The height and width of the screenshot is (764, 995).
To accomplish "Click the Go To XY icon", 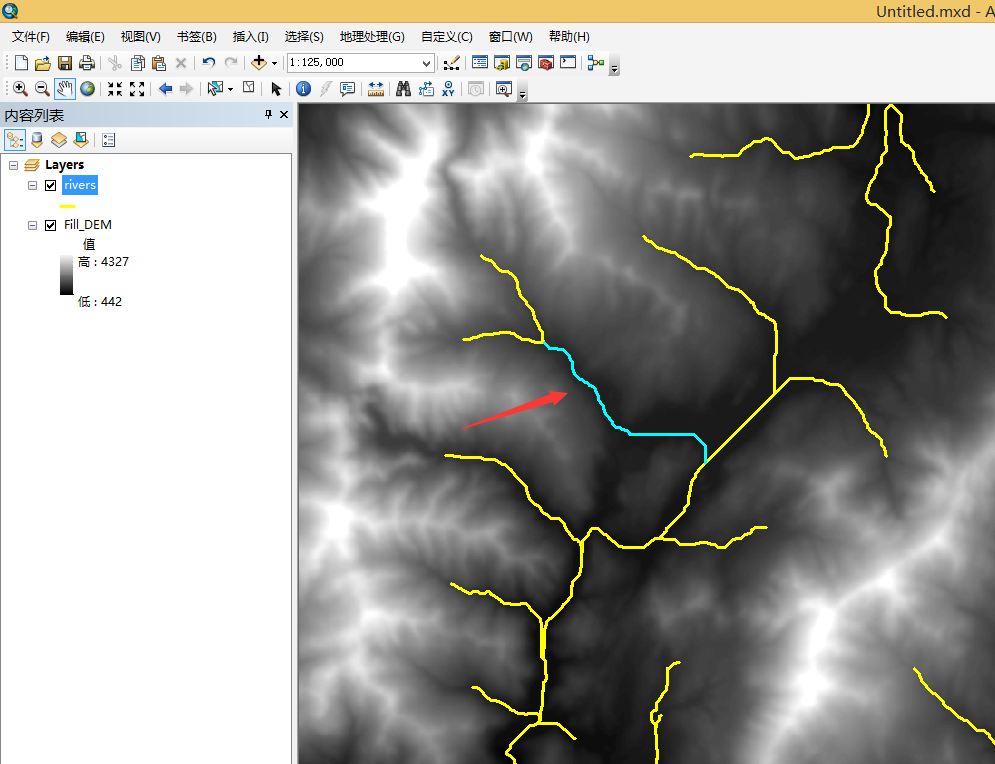I will (x=448, y=89).
